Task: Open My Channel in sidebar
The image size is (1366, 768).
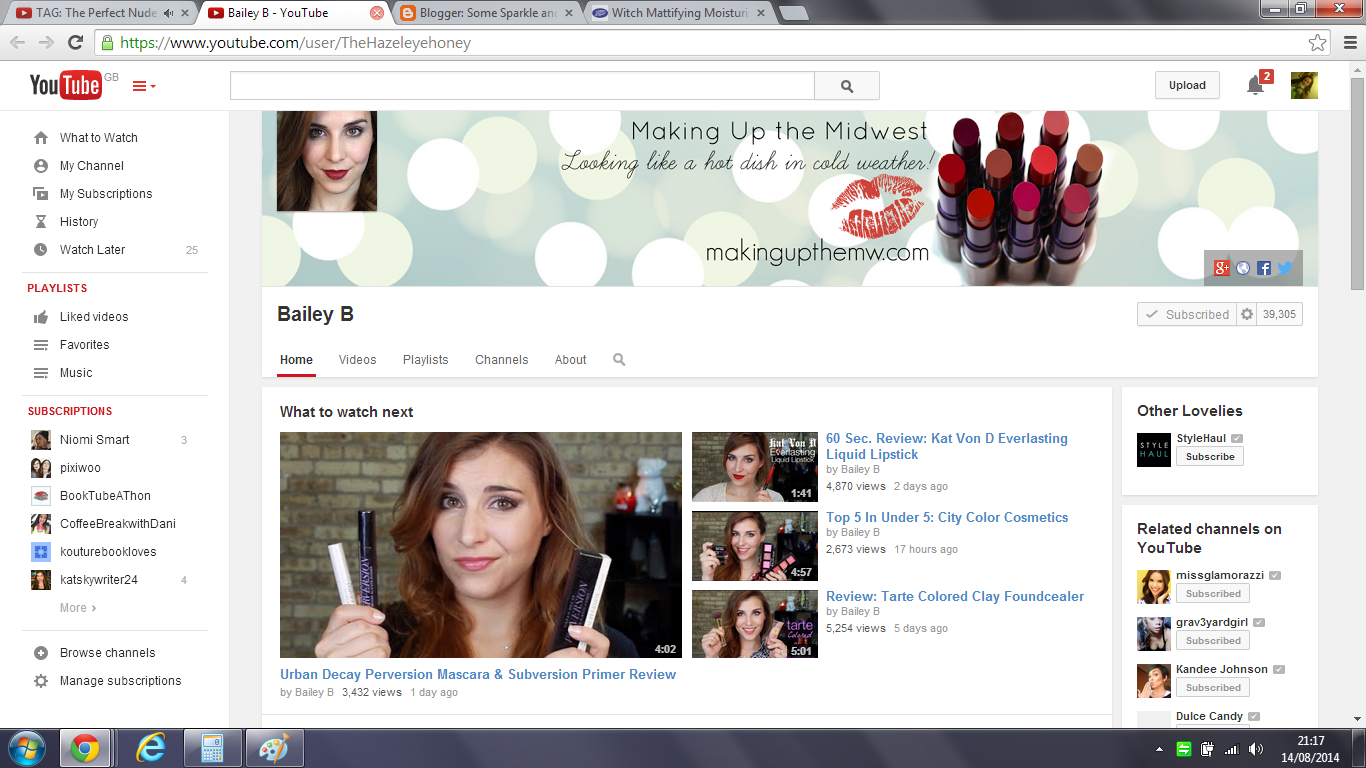Action: pyautogui.click(x=92, y=166)
